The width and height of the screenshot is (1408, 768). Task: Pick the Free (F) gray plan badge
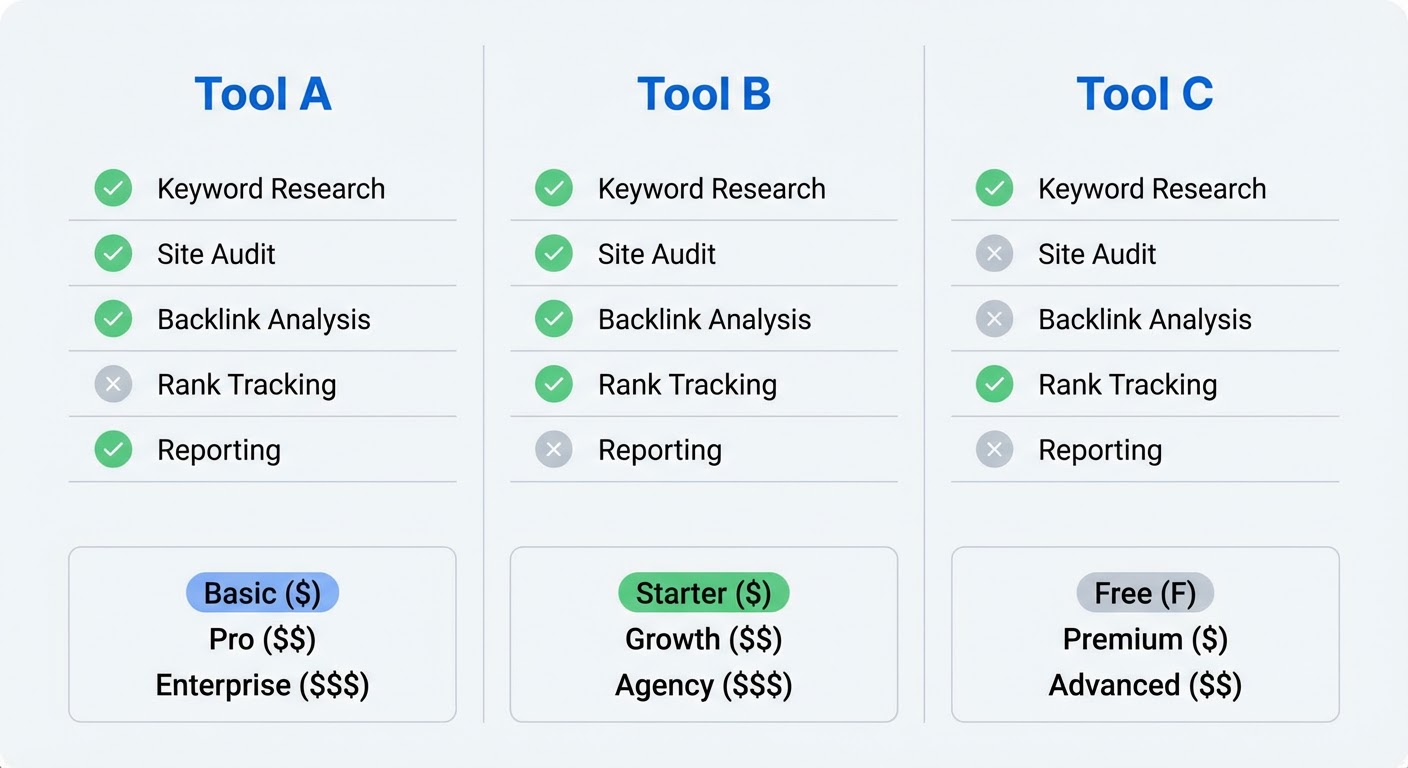point(1145,593)
